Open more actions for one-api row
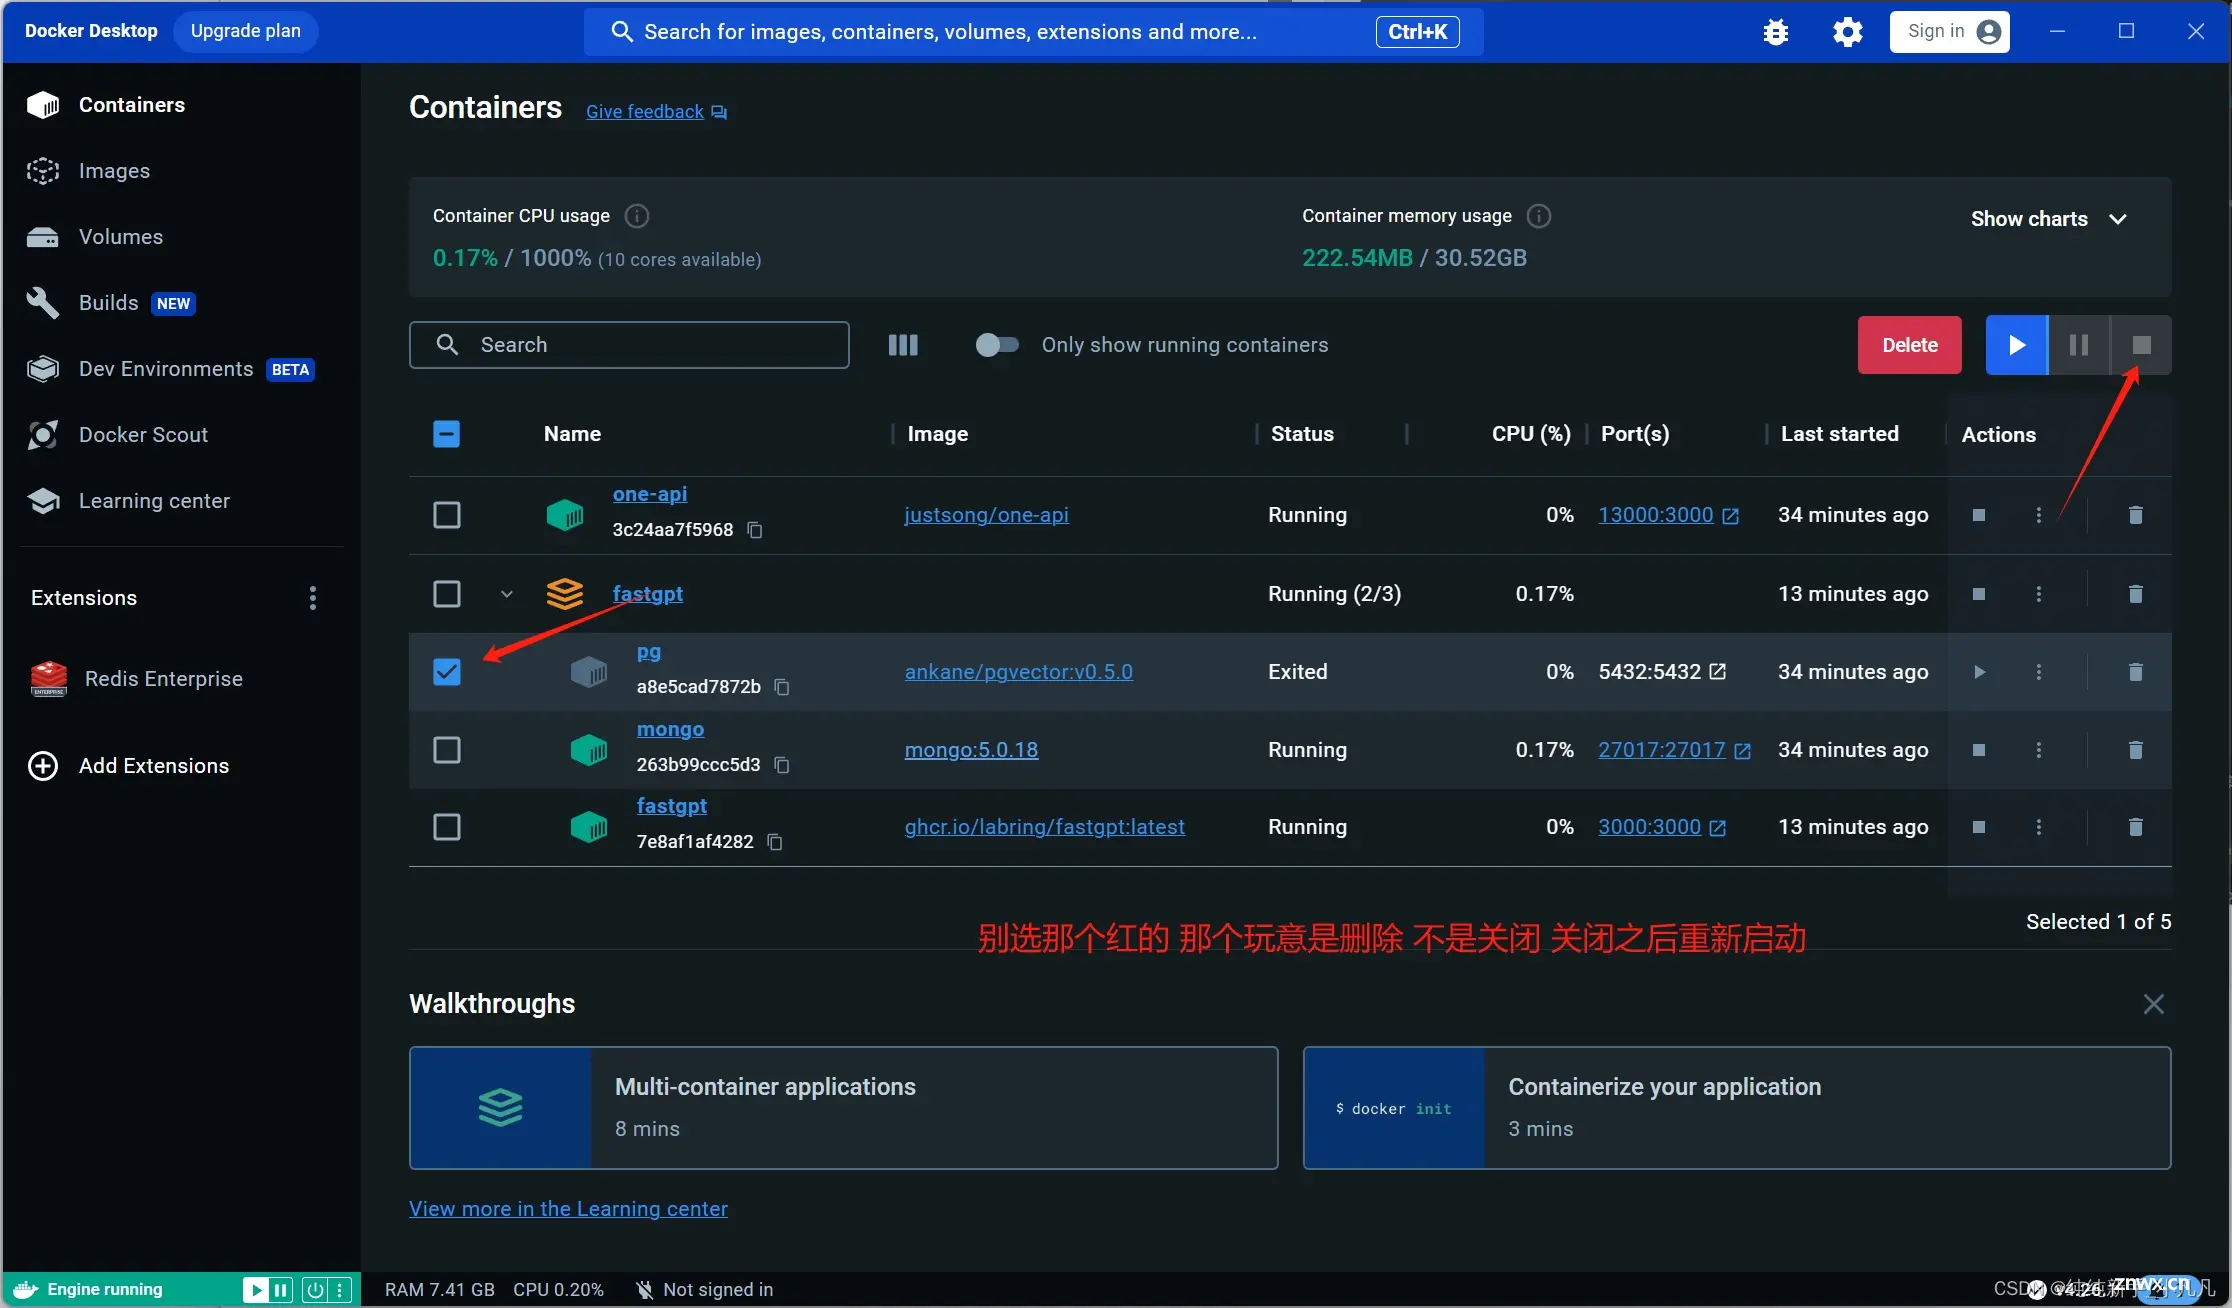This screenshot has height=1308, width=2232. [2039, 515]
